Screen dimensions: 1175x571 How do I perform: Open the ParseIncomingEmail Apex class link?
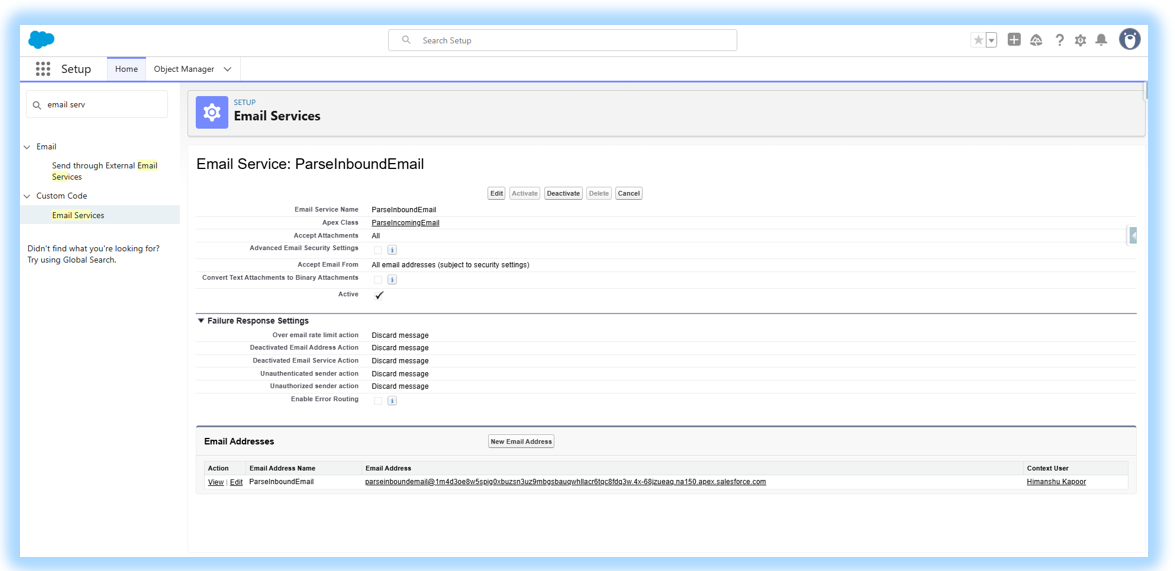point(405,223)
